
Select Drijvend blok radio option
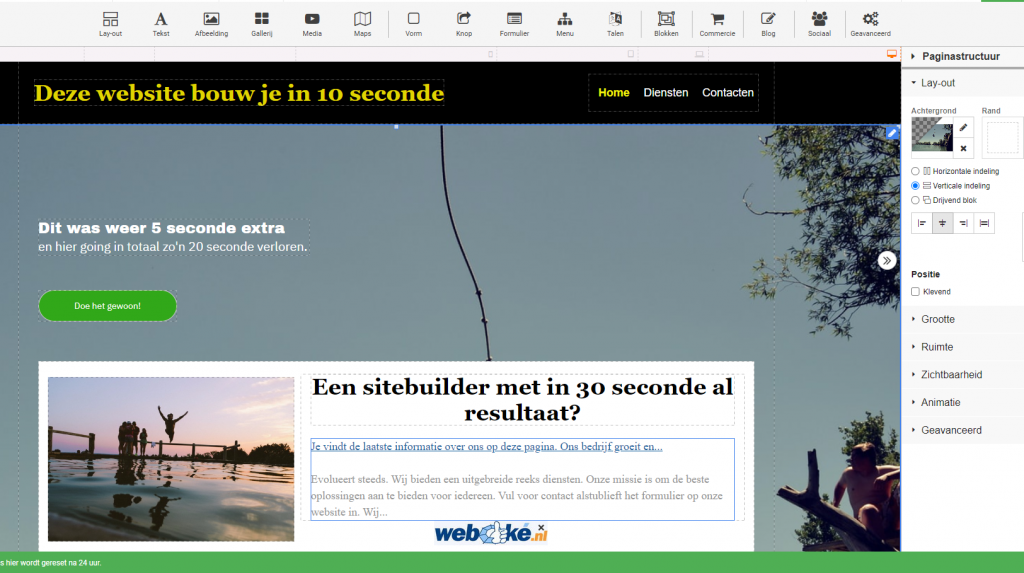pos(915,200)
